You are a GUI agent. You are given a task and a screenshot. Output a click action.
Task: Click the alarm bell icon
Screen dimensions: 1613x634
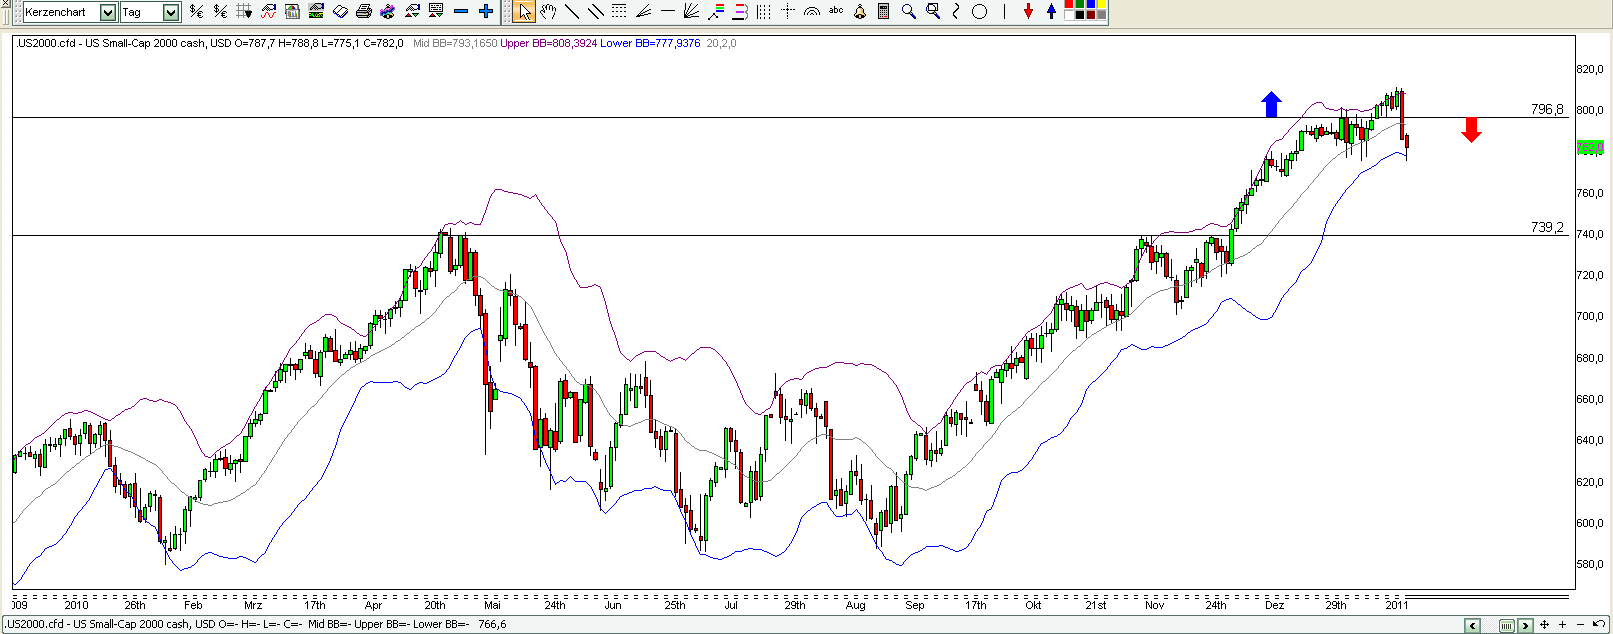(860, 12)
